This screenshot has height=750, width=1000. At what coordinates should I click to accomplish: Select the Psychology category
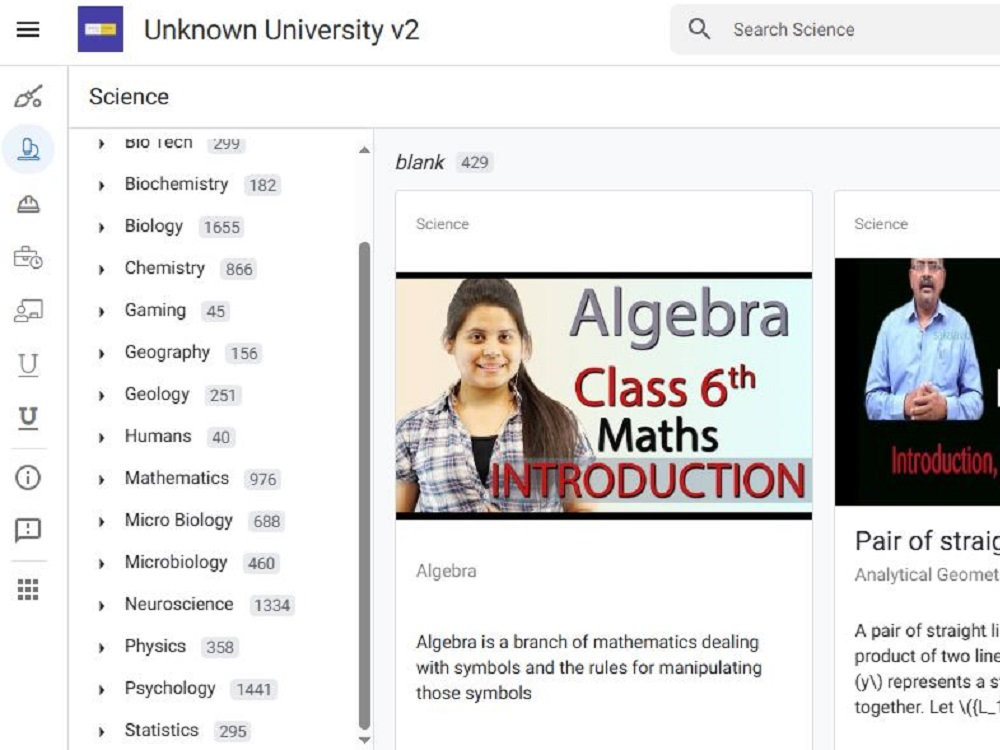(170, 689)
